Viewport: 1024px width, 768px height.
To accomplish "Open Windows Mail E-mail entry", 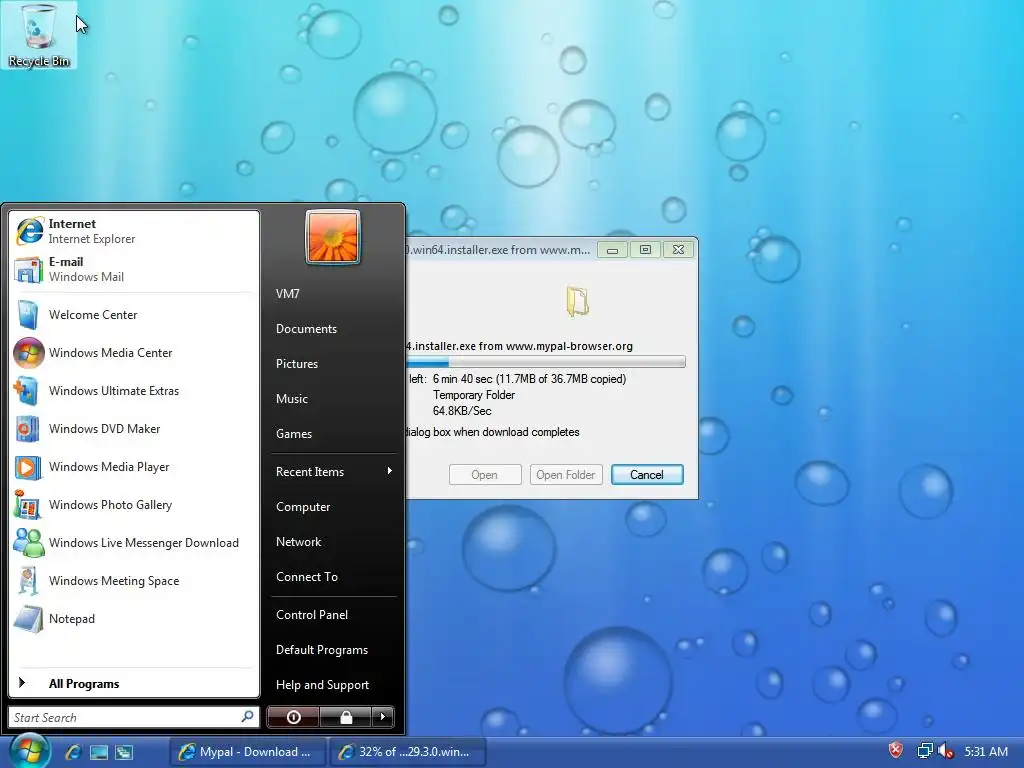I will [134, 269].
